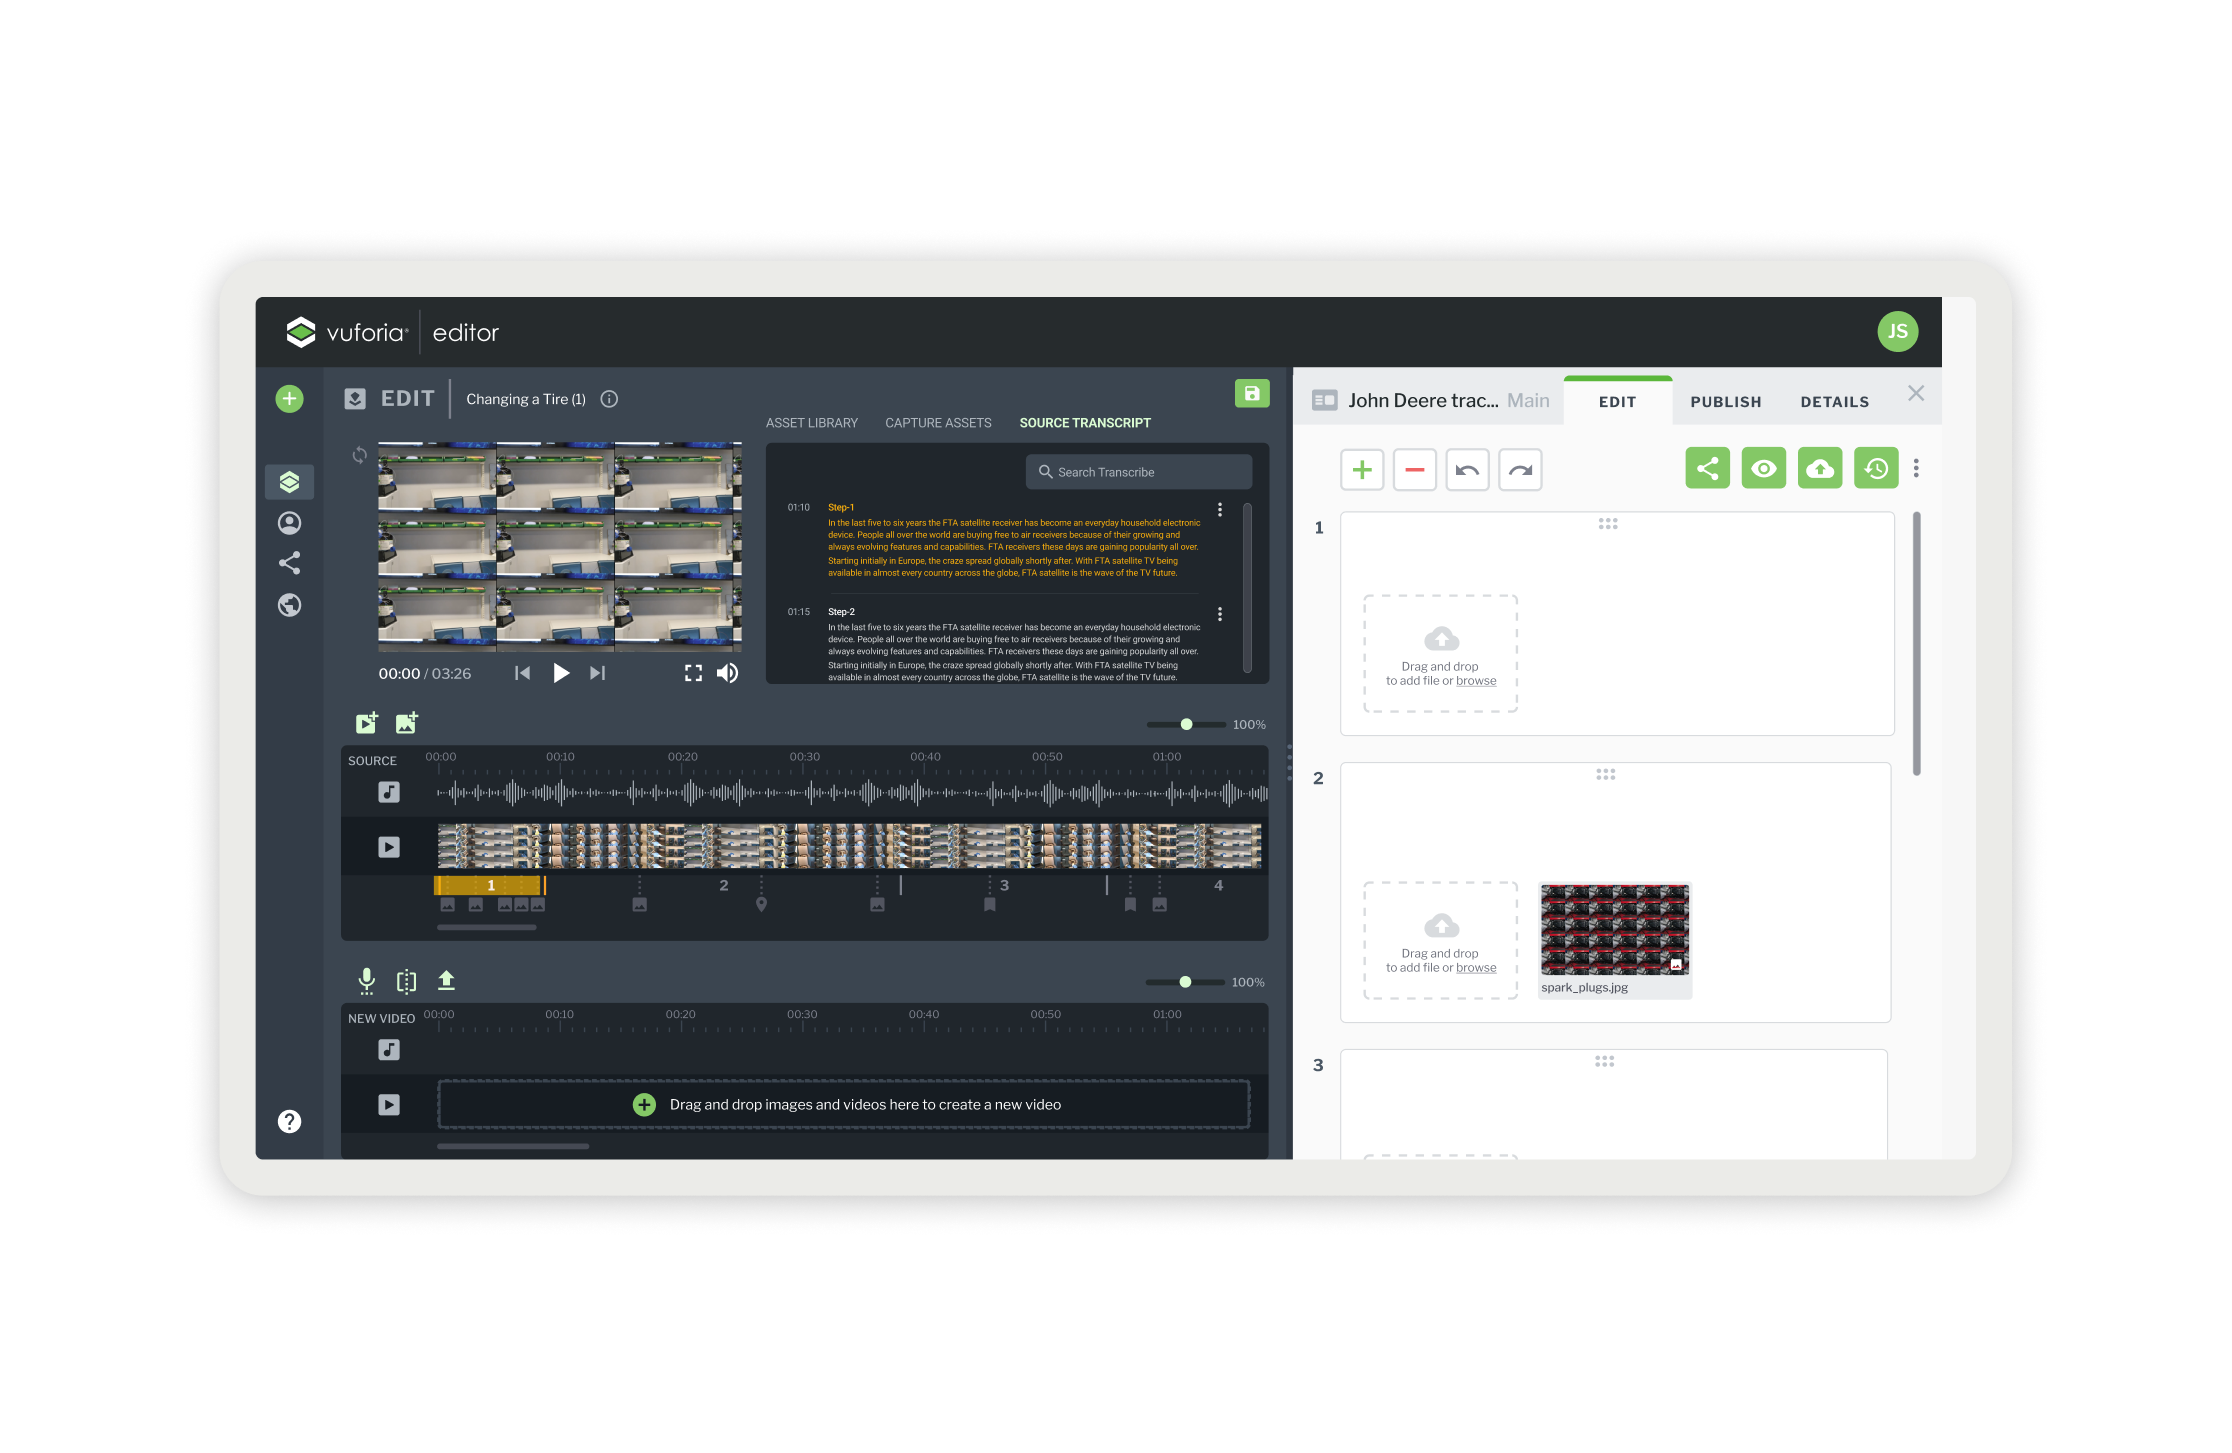Viewport: 2232px width, 1453px height.
Task: Click the add video clip icon
Action: [367, 723]
